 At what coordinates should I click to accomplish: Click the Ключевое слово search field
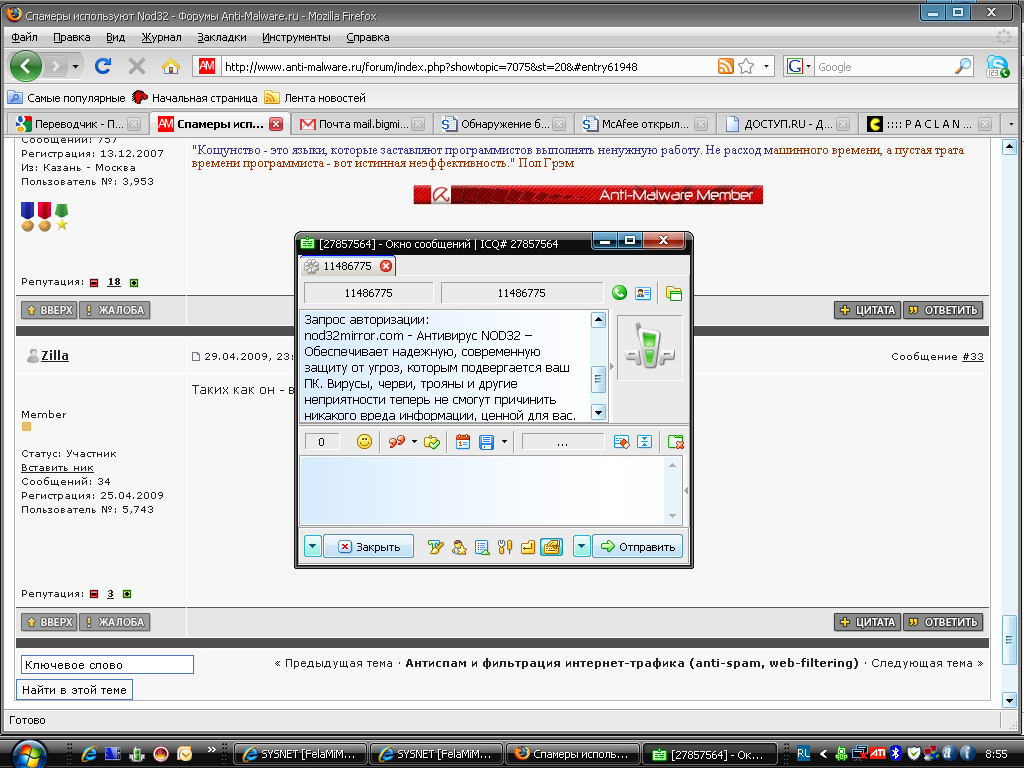coord(107,664)
